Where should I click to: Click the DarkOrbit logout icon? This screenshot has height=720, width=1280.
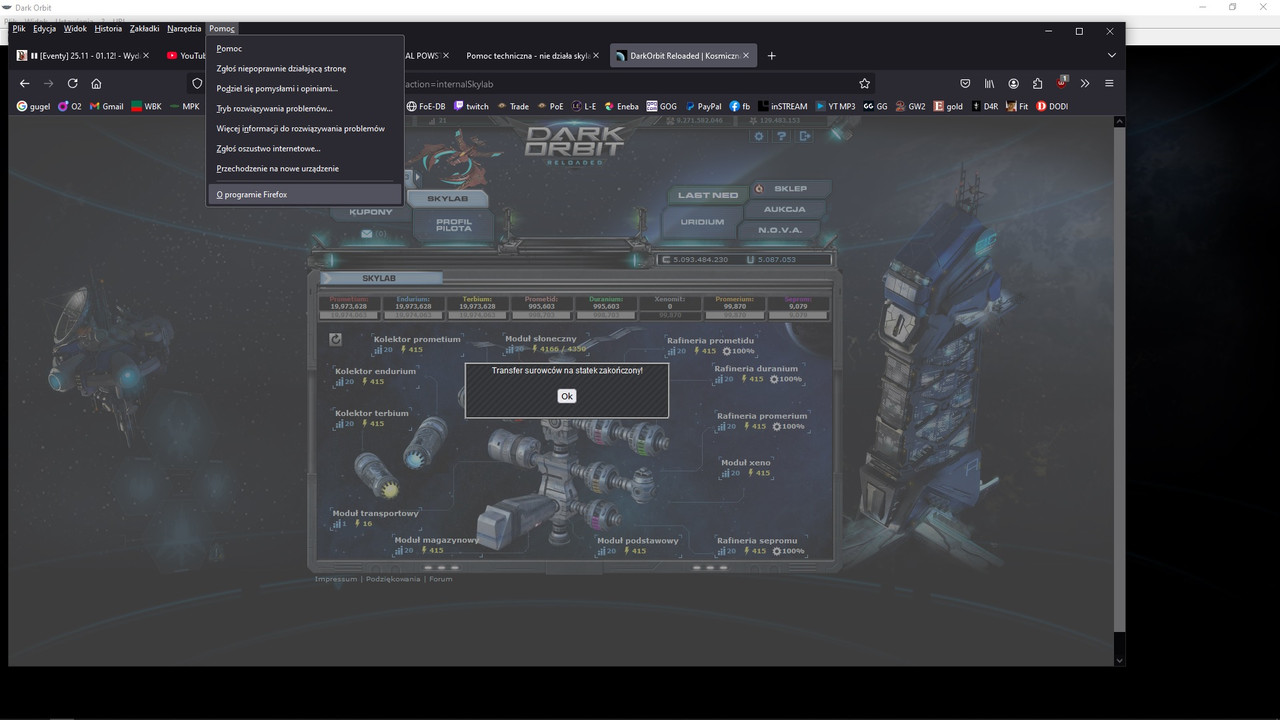coord(805,136)
